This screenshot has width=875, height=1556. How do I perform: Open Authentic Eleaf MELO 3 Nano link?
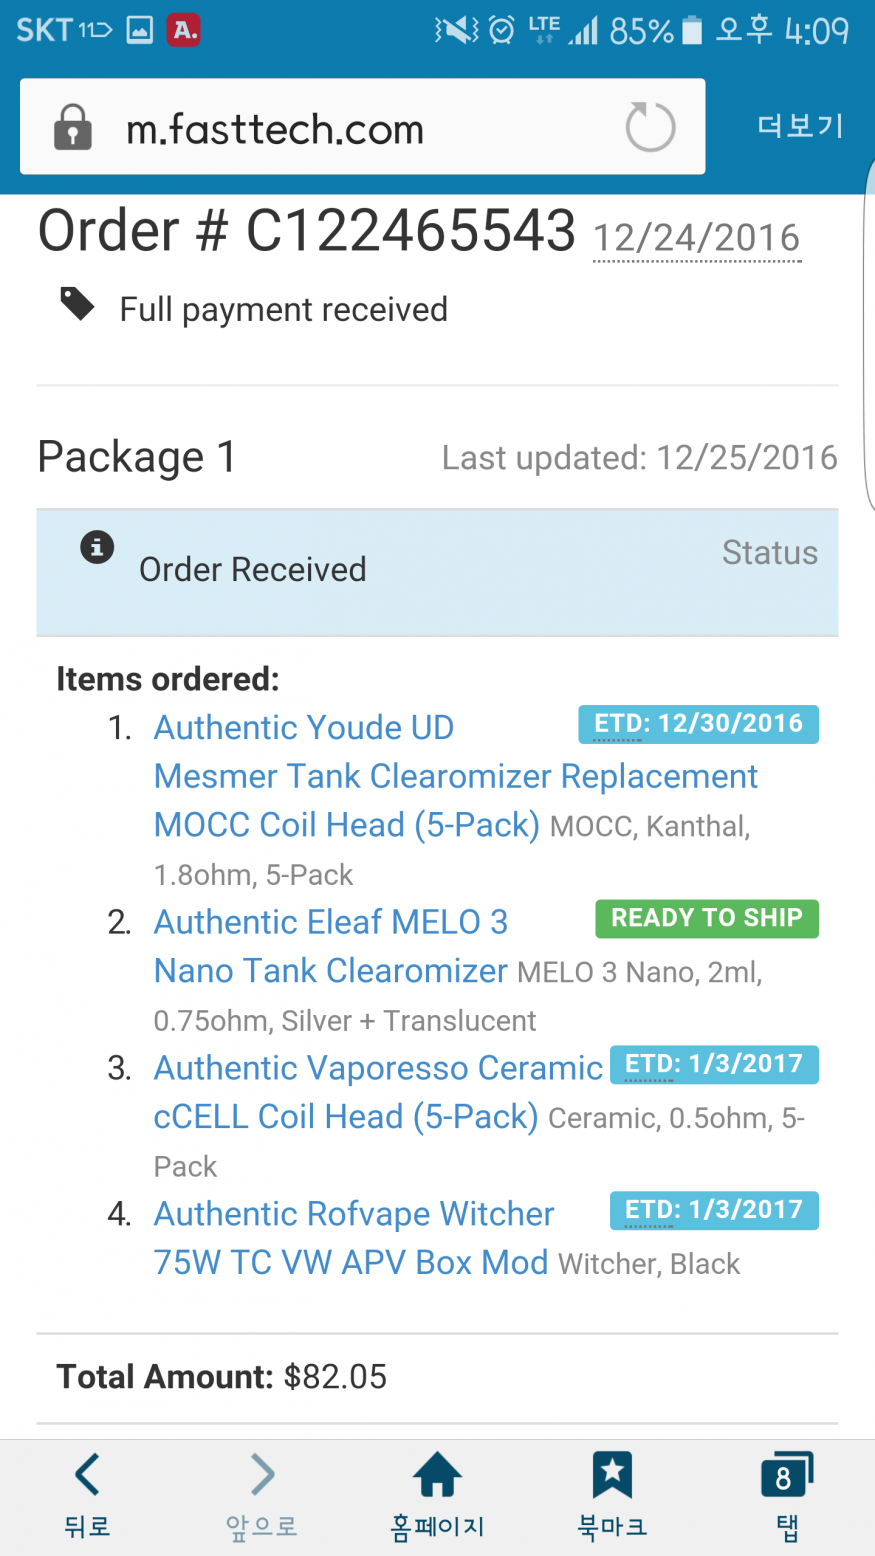click(330, 970)
